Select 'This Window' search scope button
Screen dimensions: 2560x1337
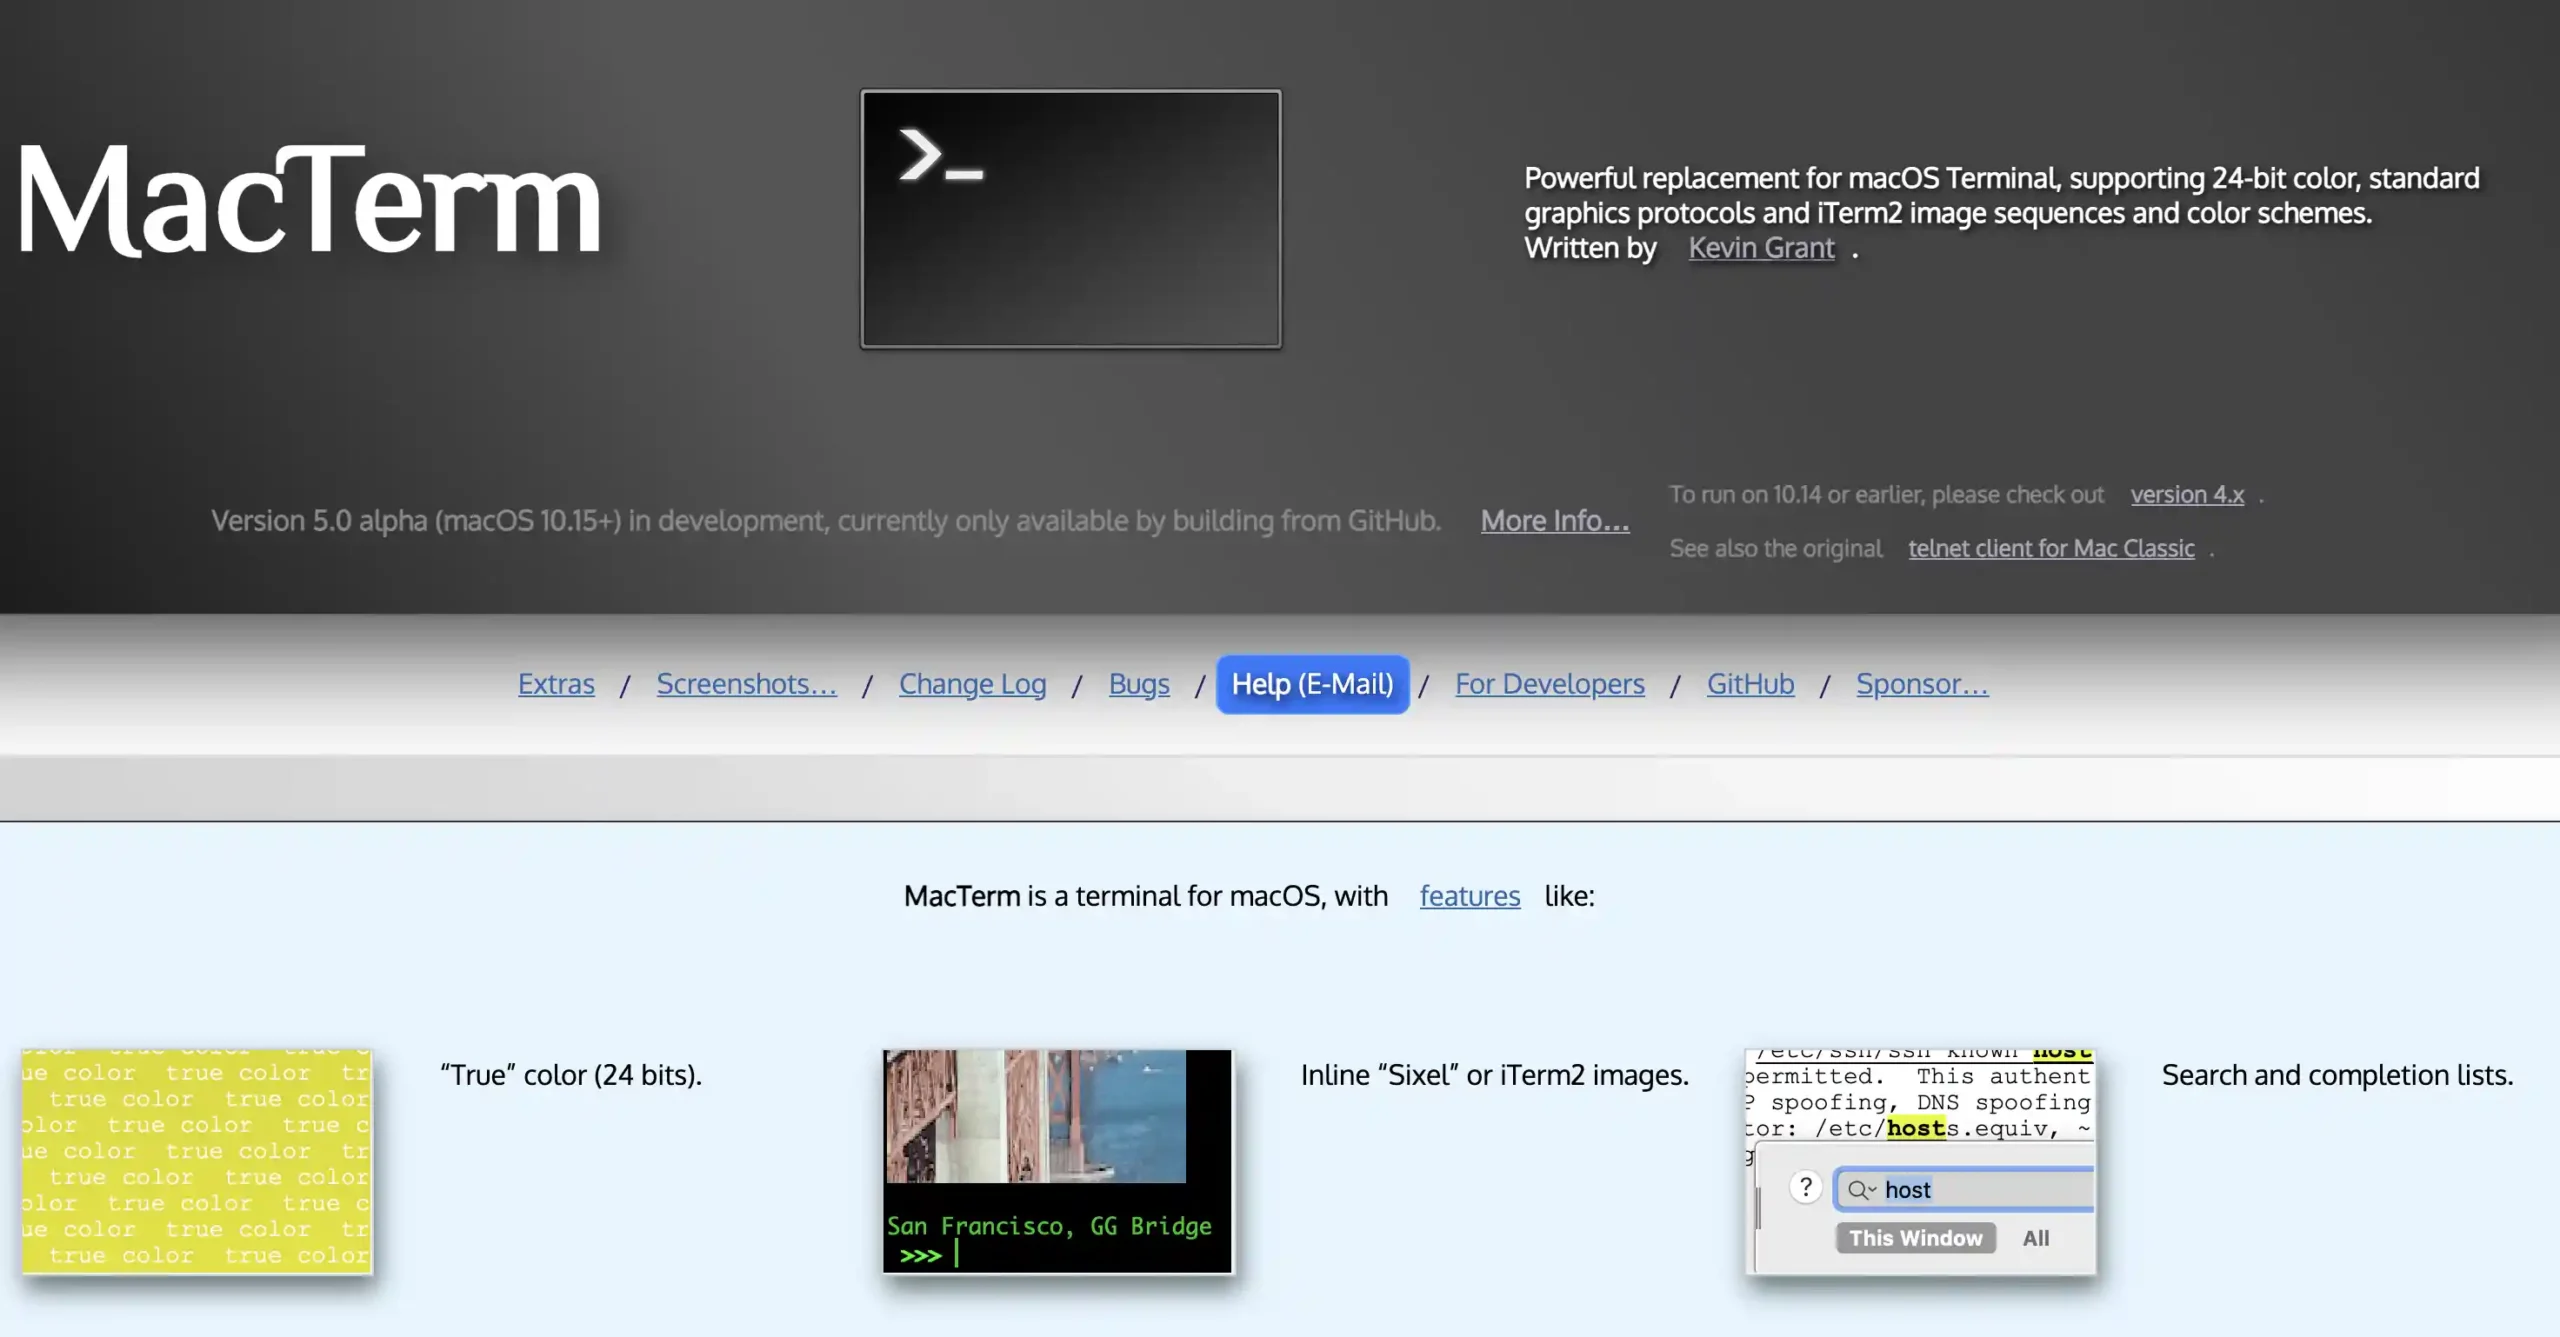click(1917, 1237)
